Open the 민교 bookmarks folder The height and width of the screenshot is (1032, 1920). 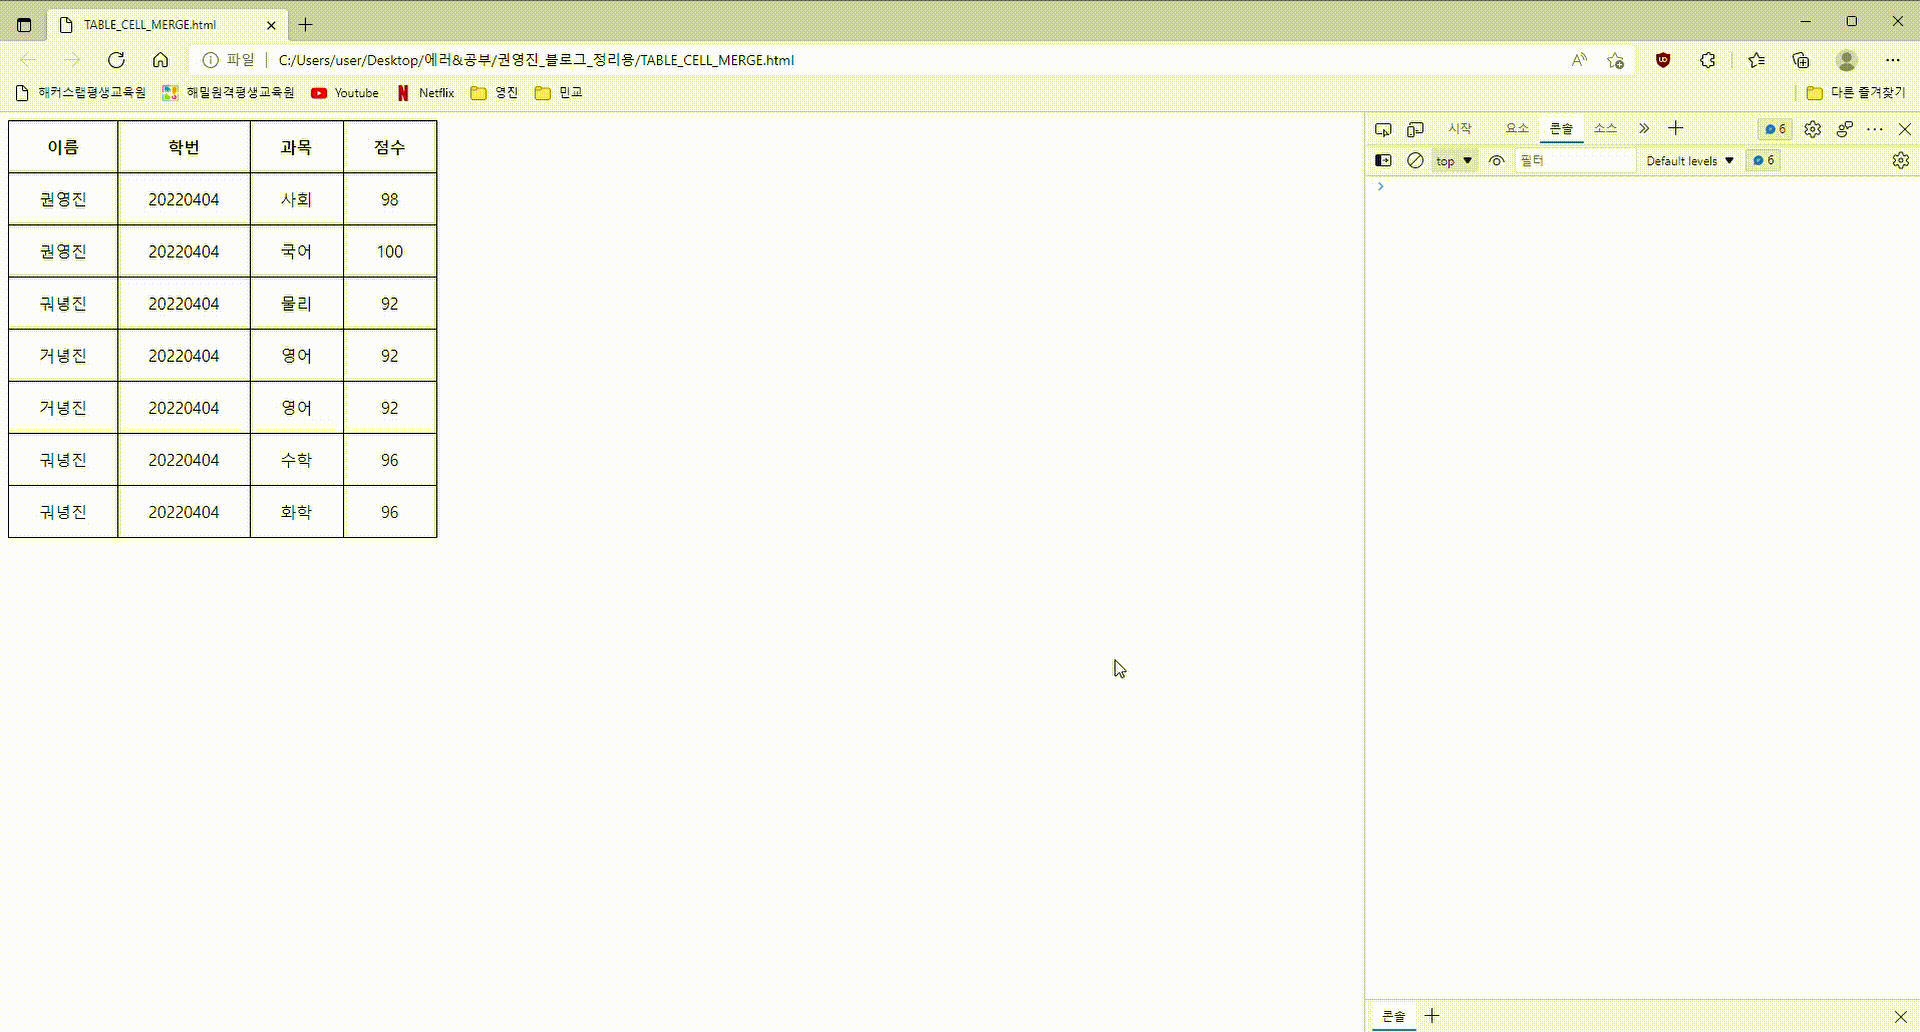pos(558,93)
